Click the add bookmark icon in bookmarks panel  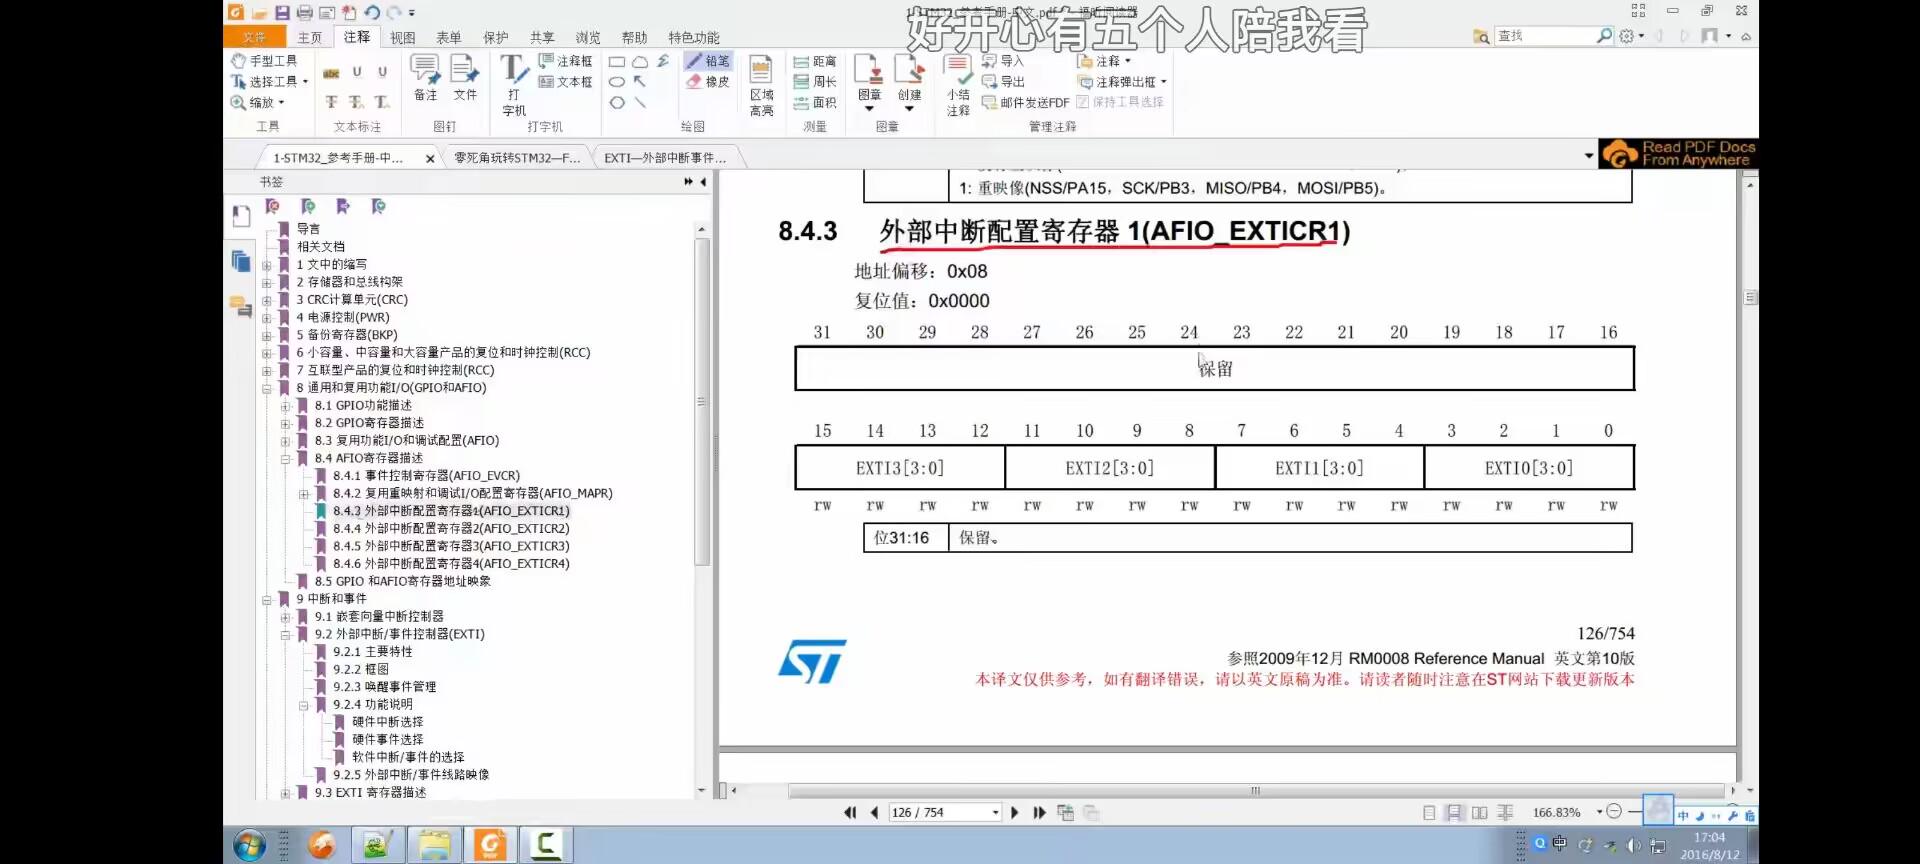click(308, 206)
